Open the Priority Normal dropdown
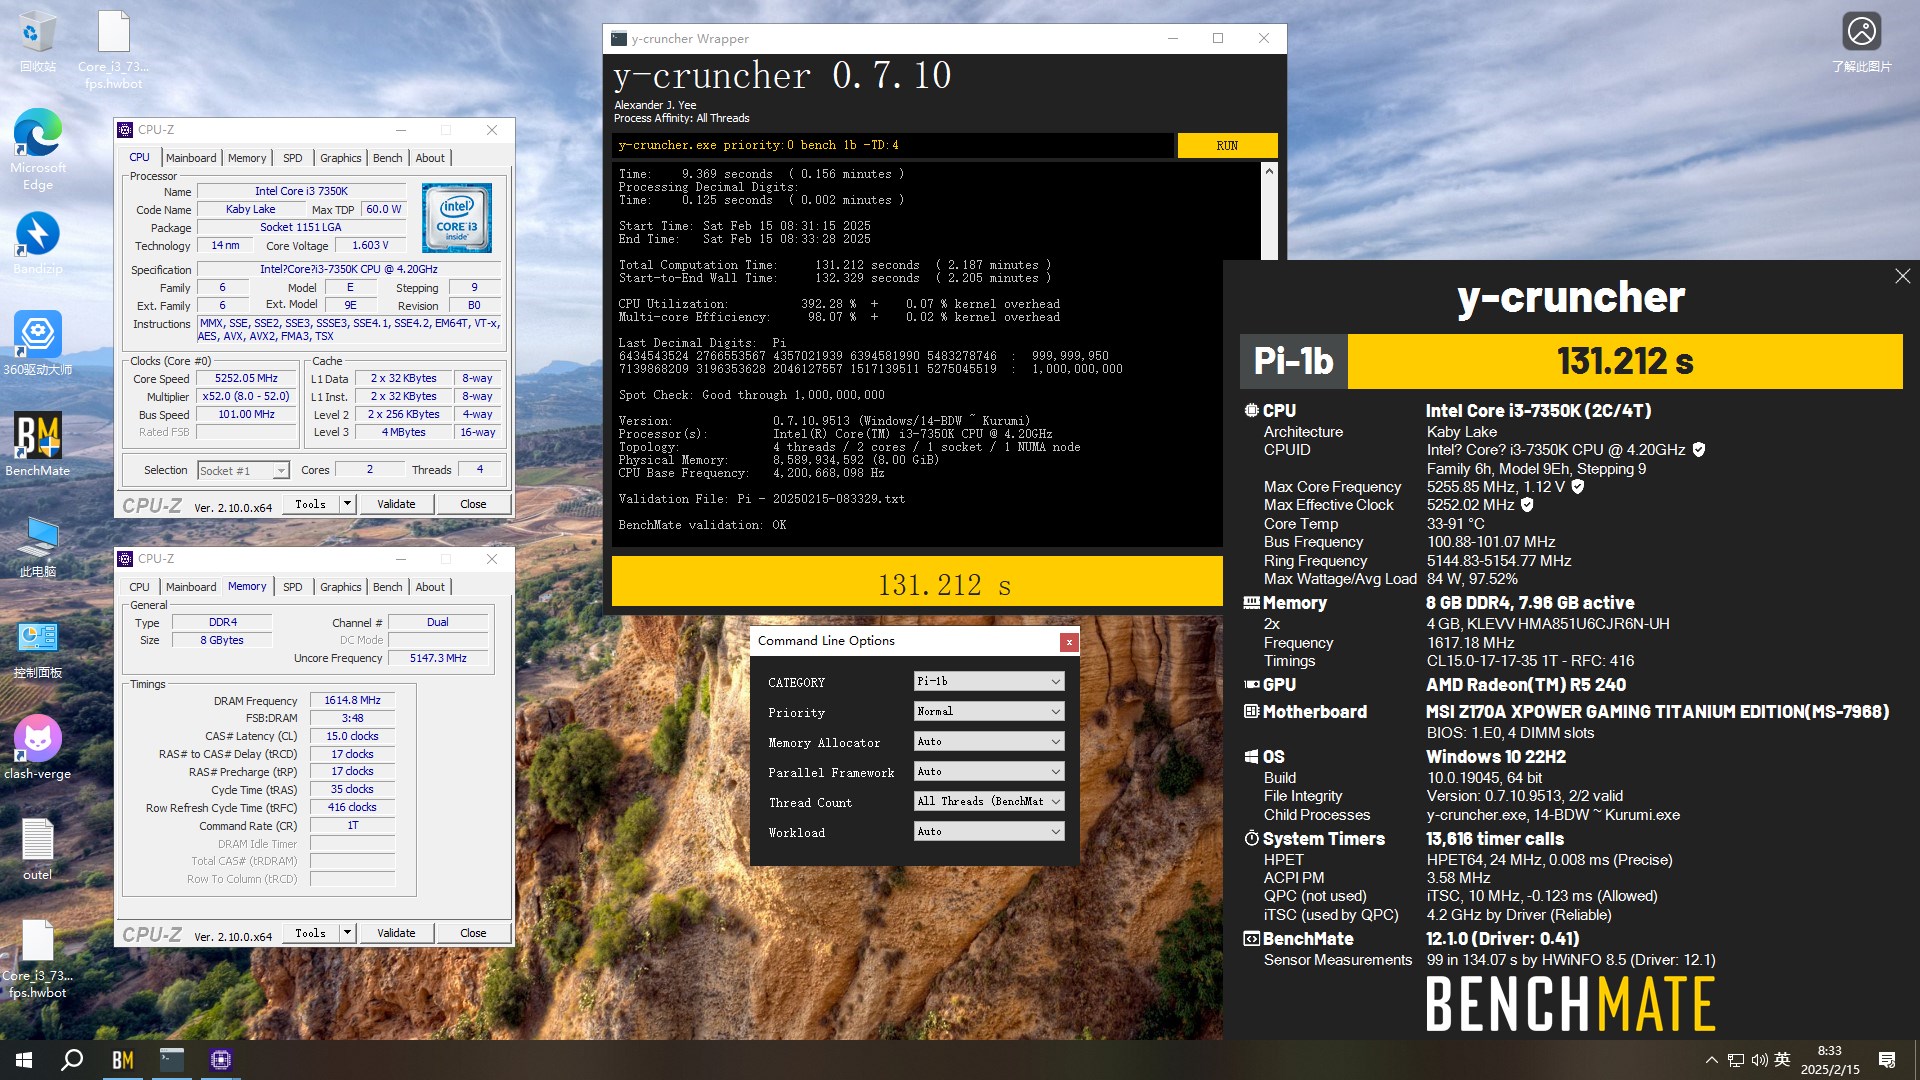 pyautogui.click(x=989, y=711)
